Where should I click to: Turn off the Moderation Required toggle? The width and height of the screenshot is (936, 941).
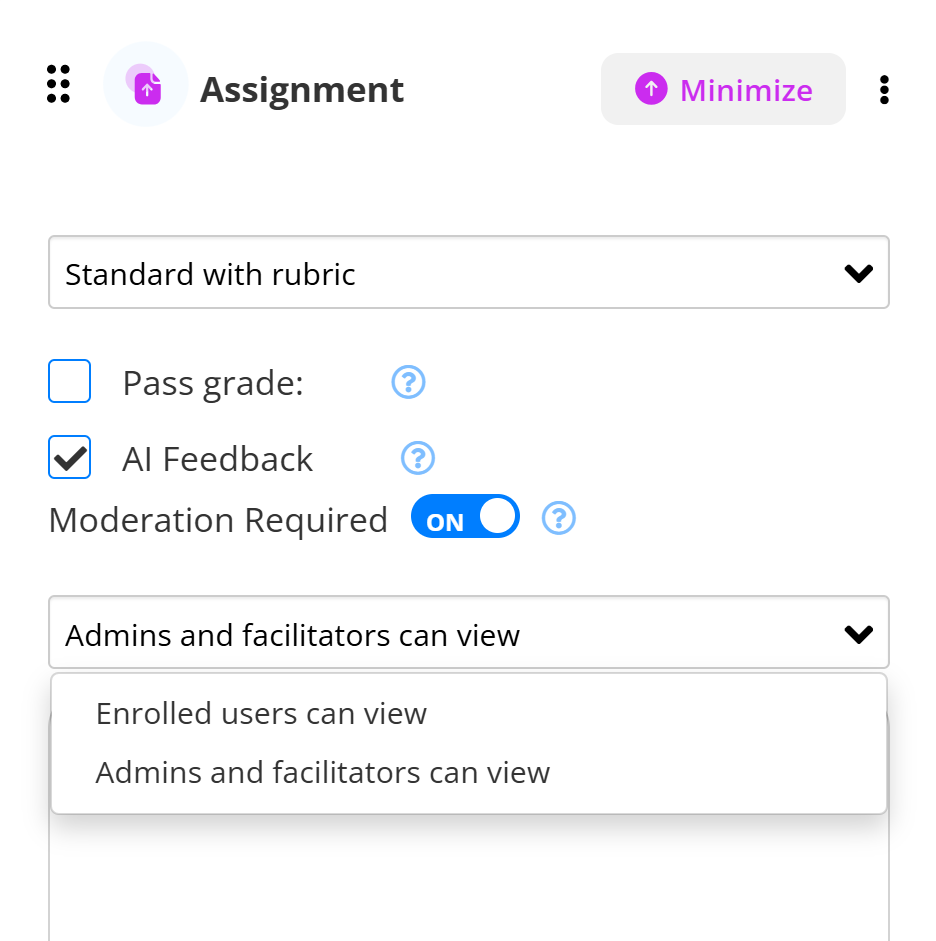click(466, 518)
